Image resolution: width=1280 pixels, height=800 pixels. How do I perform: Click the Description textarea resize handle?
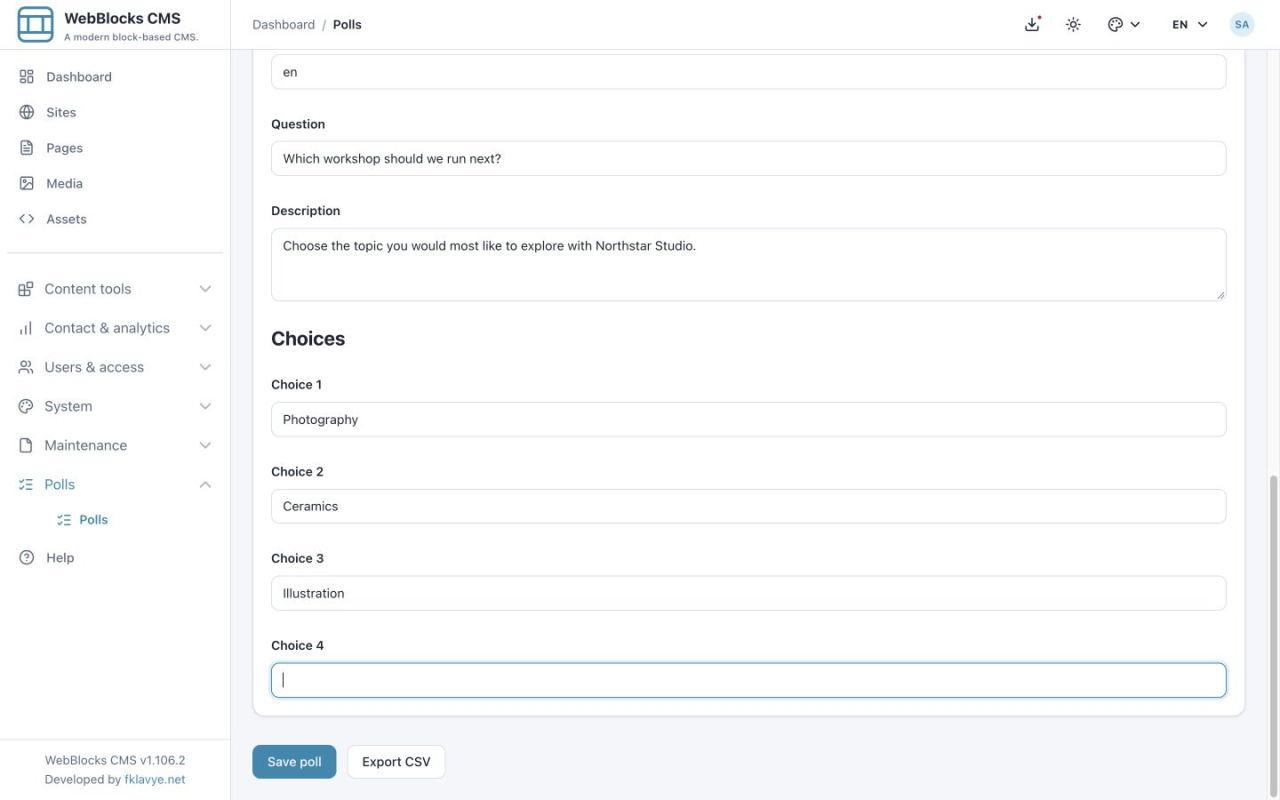coord(1220,295)
